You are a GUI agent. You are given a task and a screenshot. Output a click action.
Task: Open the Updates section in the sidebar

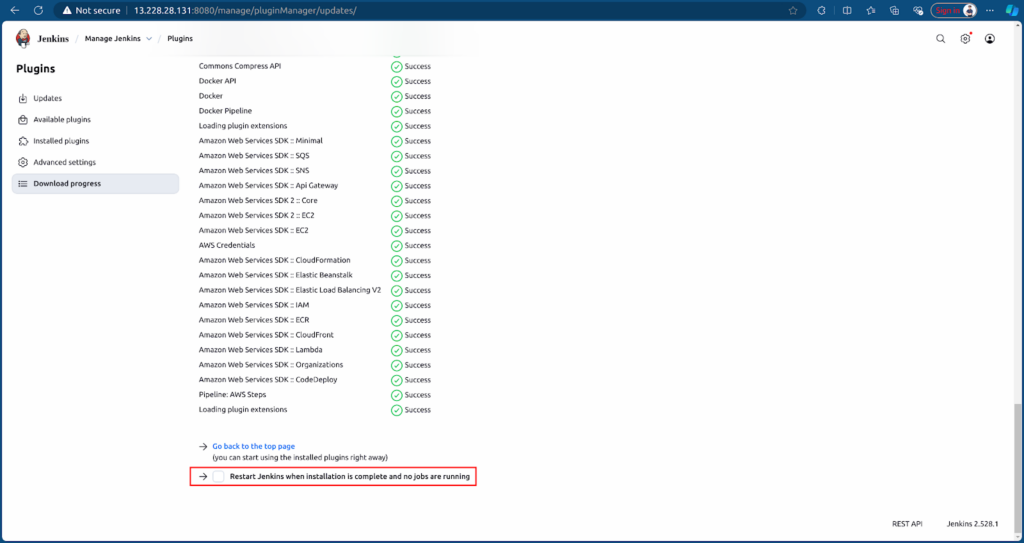click(47, 98)
